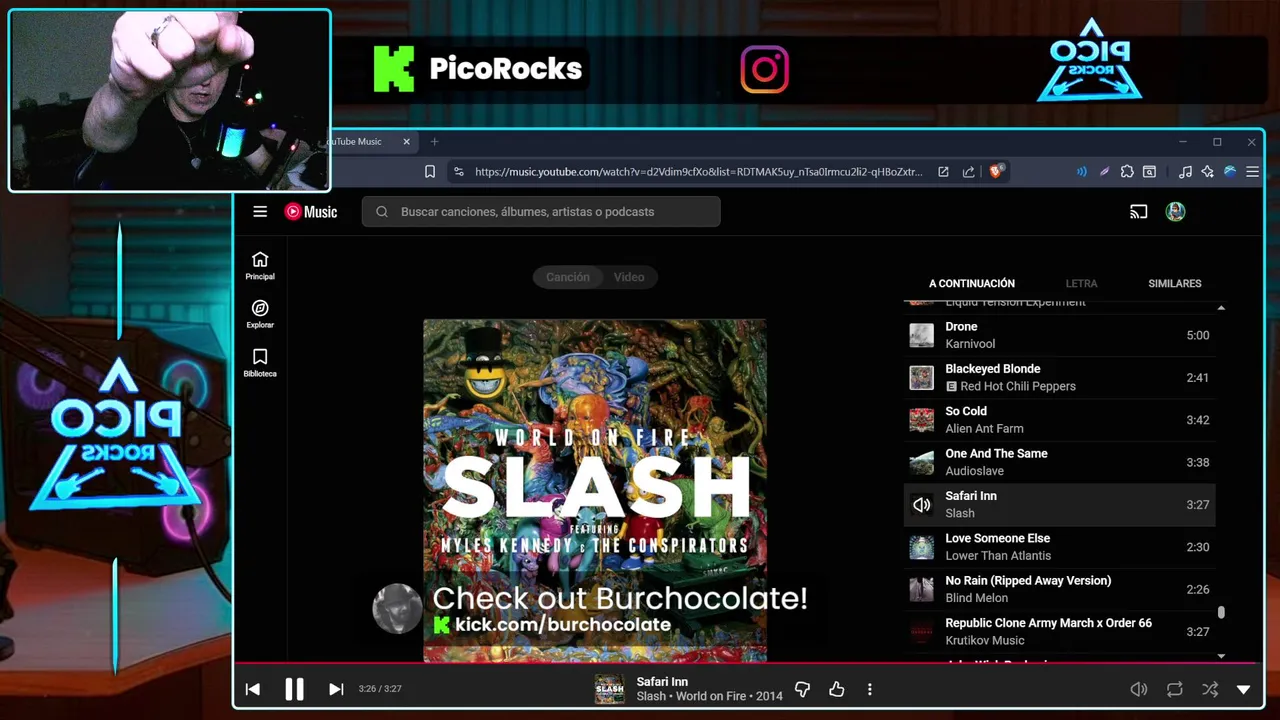Open the SIMILARES tab
This screenshot has width=1280, height=720.
pos(1175,283)
